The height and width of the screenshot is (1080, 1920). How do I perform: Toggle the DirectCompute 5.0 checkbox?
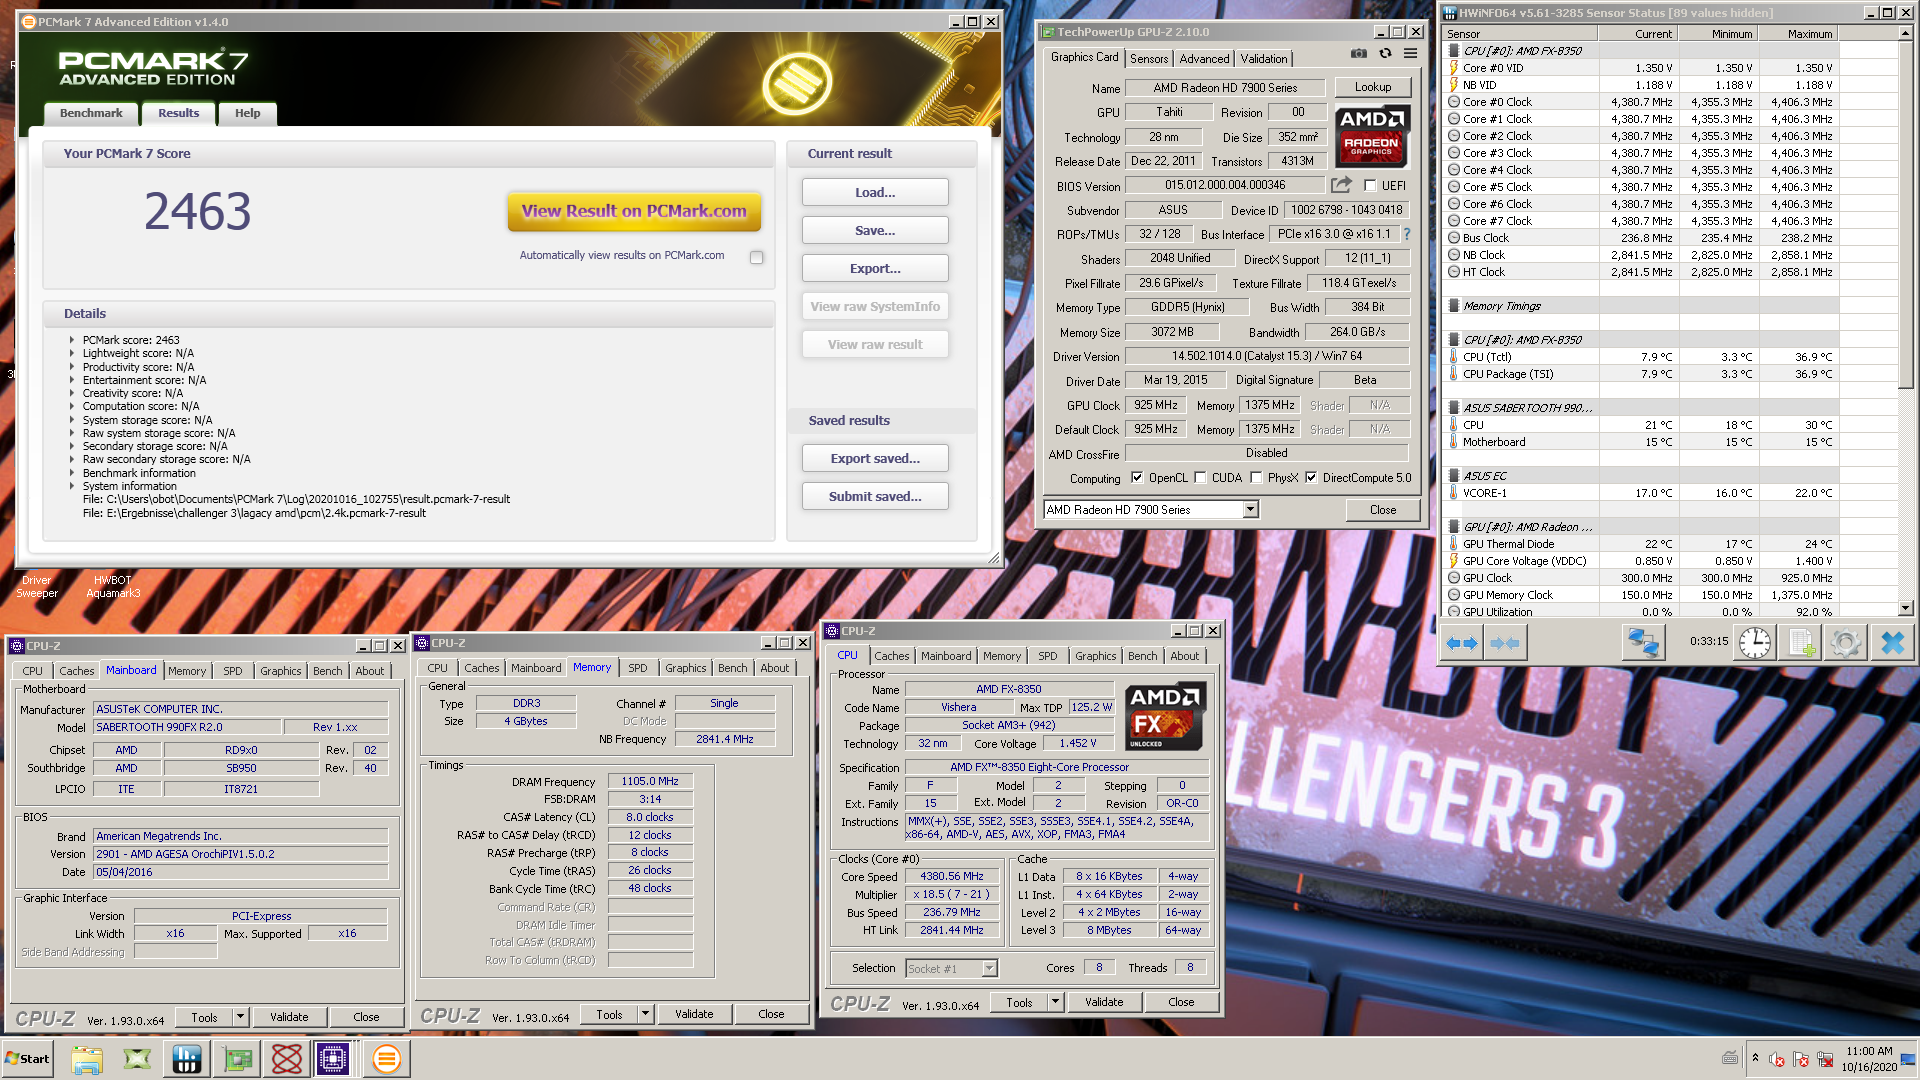[1311, 478]
